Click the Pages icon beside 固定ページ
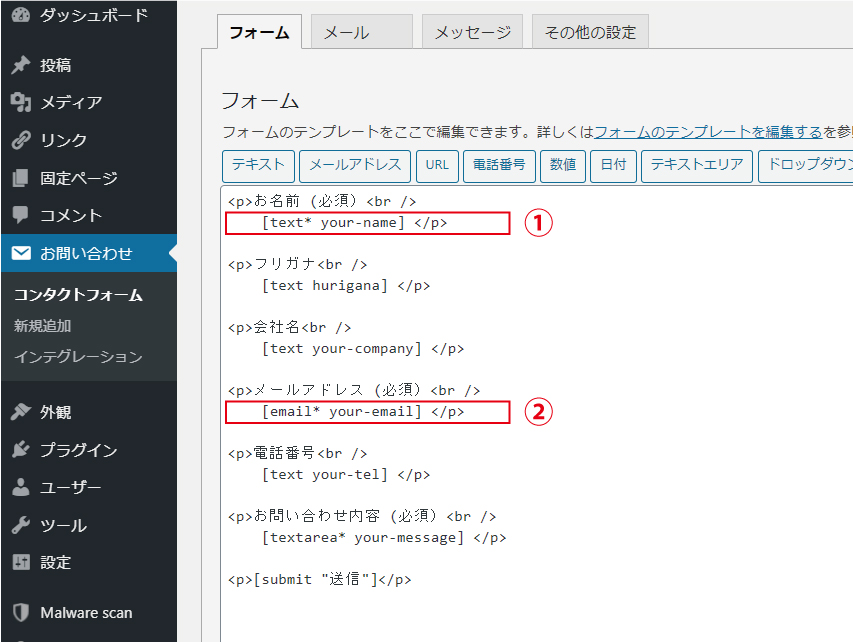The height and width of the screenshot is (642, 853). [20, 179]
